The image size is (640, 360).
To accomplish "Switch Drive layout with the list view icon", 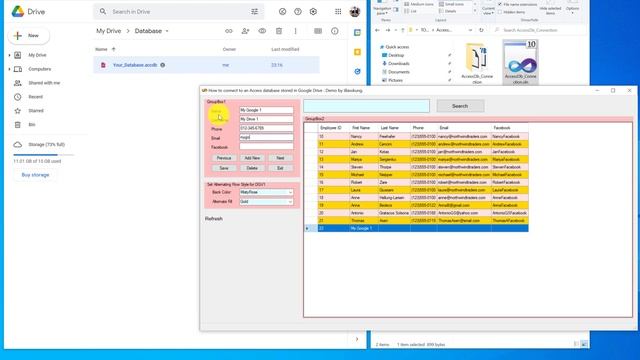I will pyautogui.click(x=318, y=31).
